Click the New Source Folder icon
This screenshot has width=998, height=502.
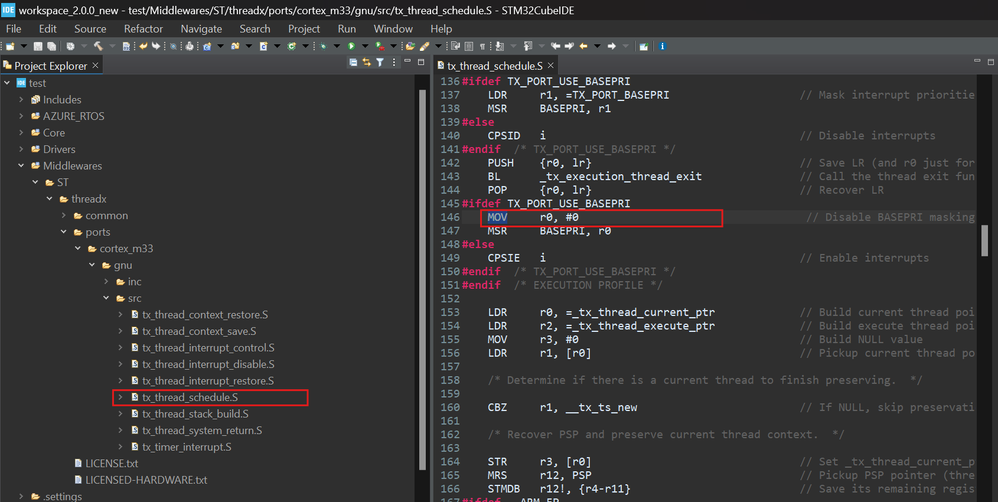tap(234, 46)
